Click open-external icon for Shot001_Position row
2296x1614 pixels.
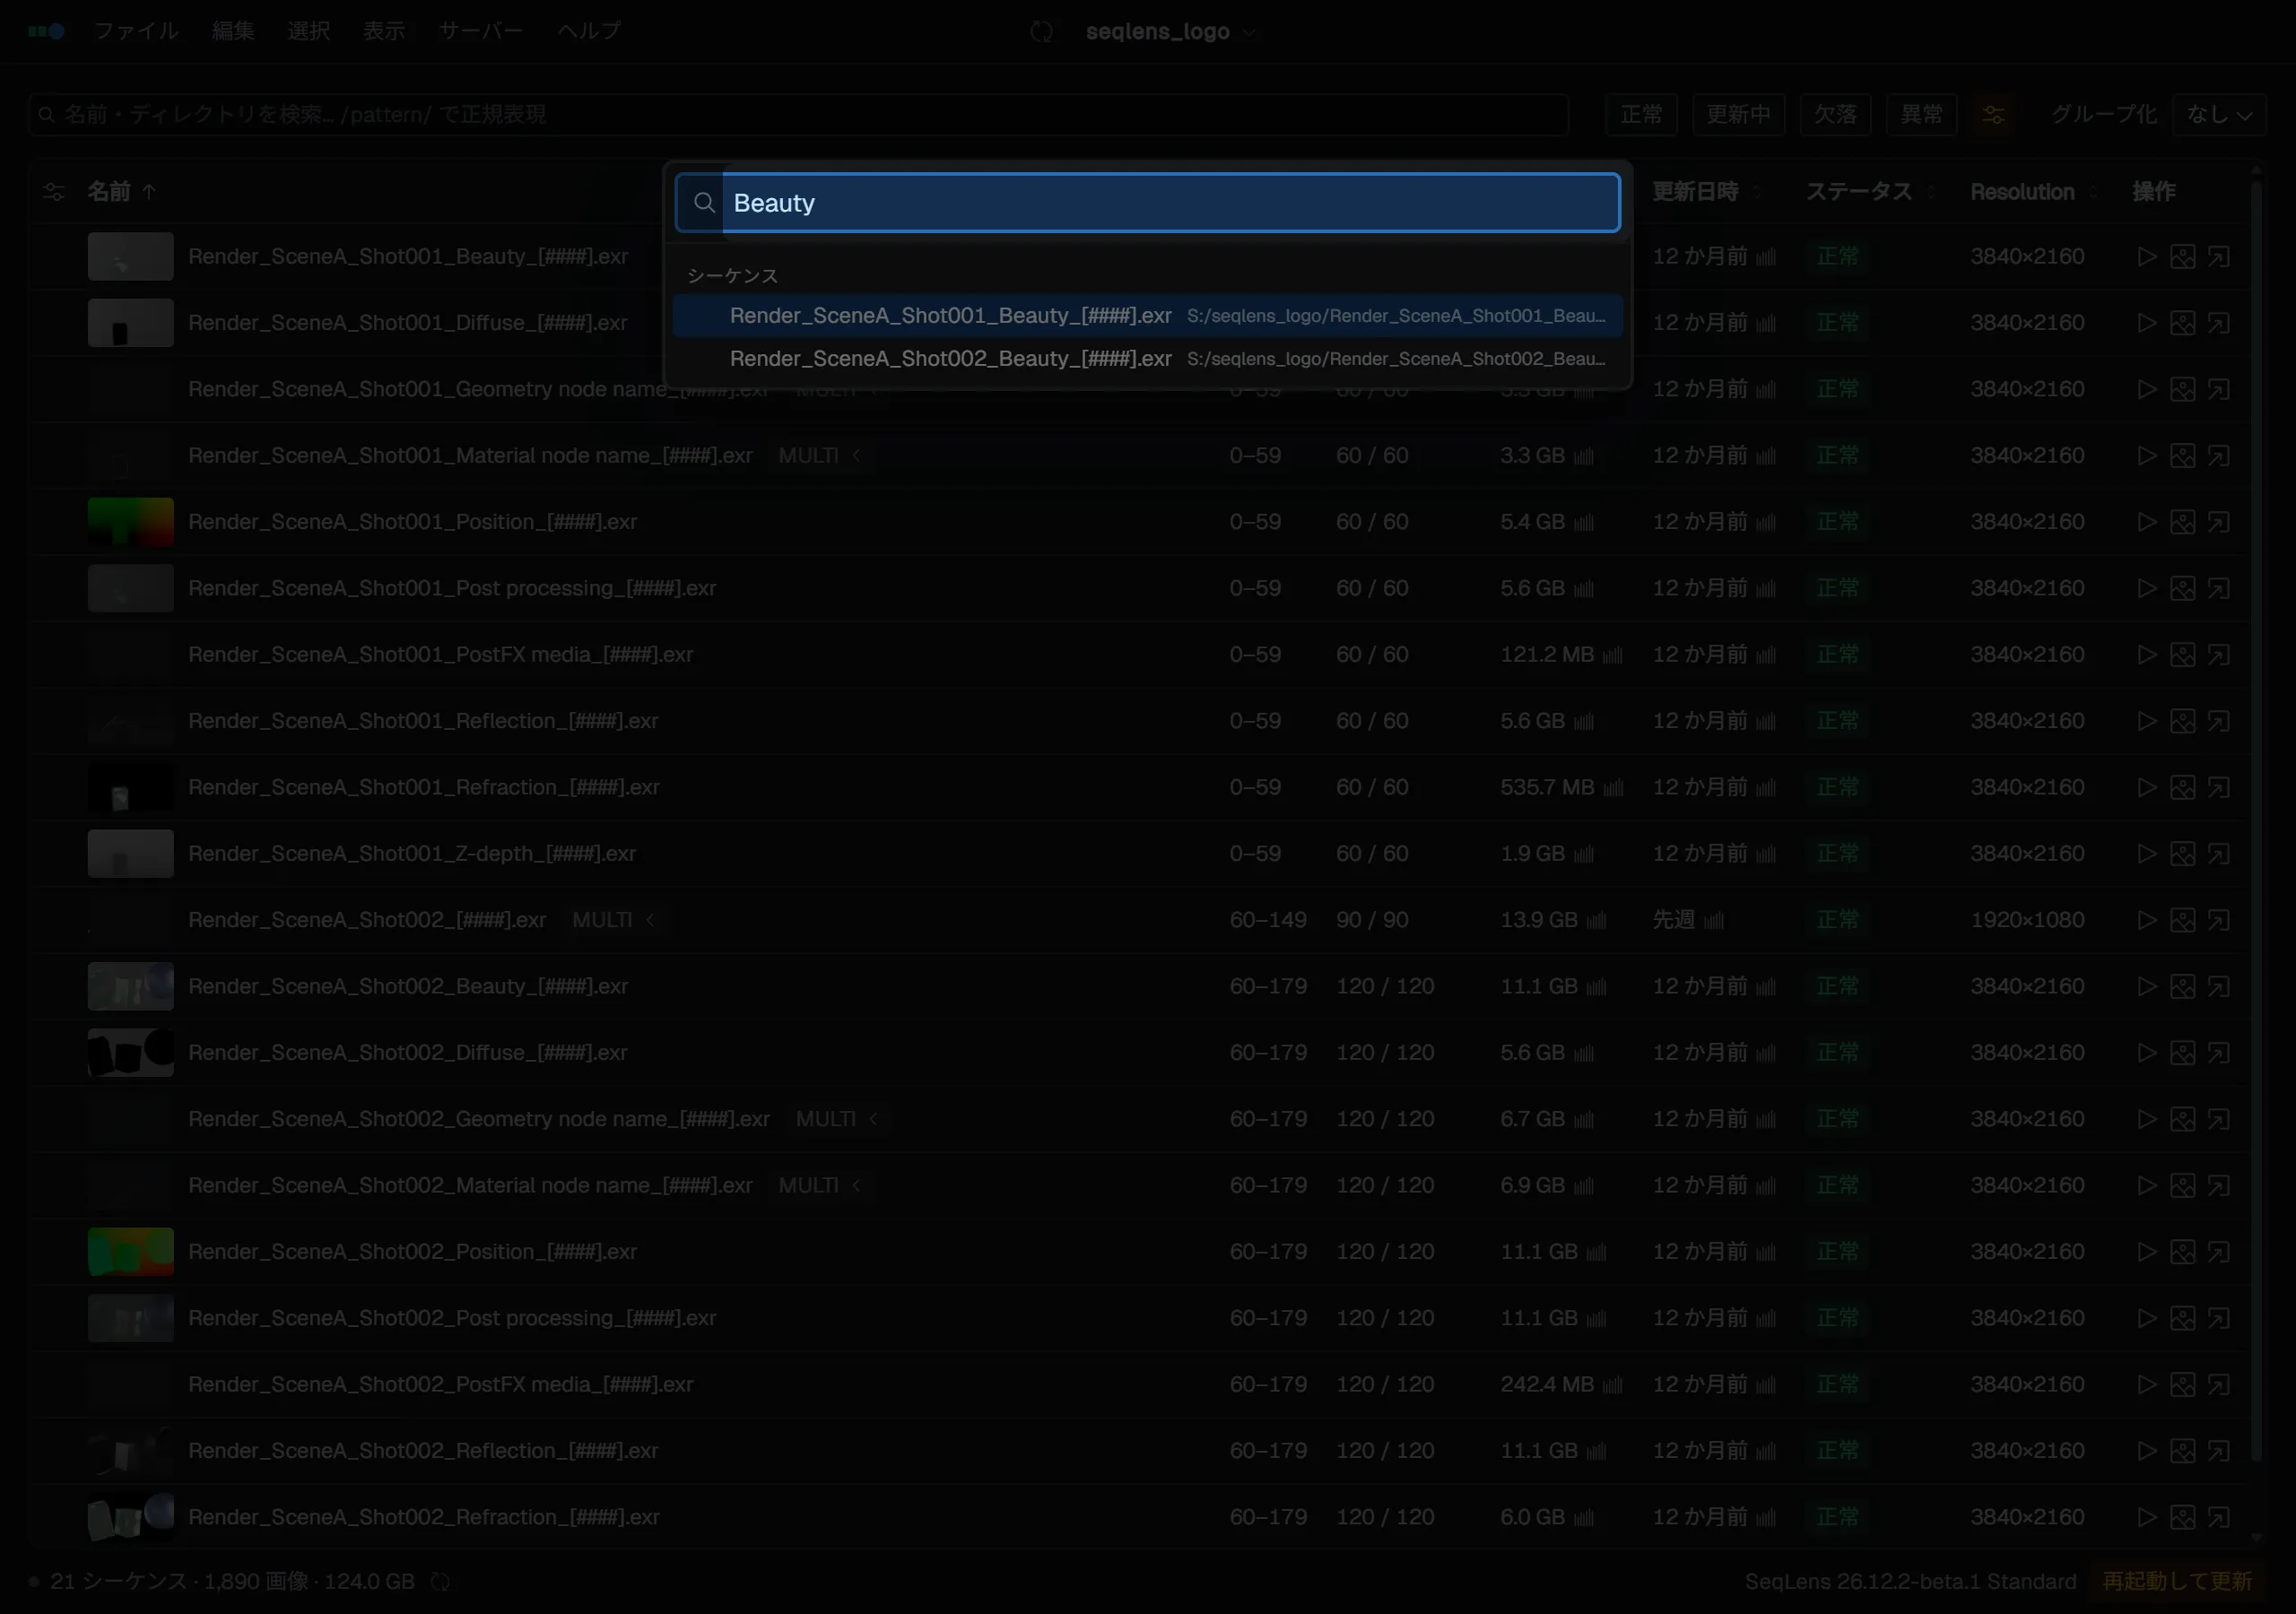[x=2218, y=522]
